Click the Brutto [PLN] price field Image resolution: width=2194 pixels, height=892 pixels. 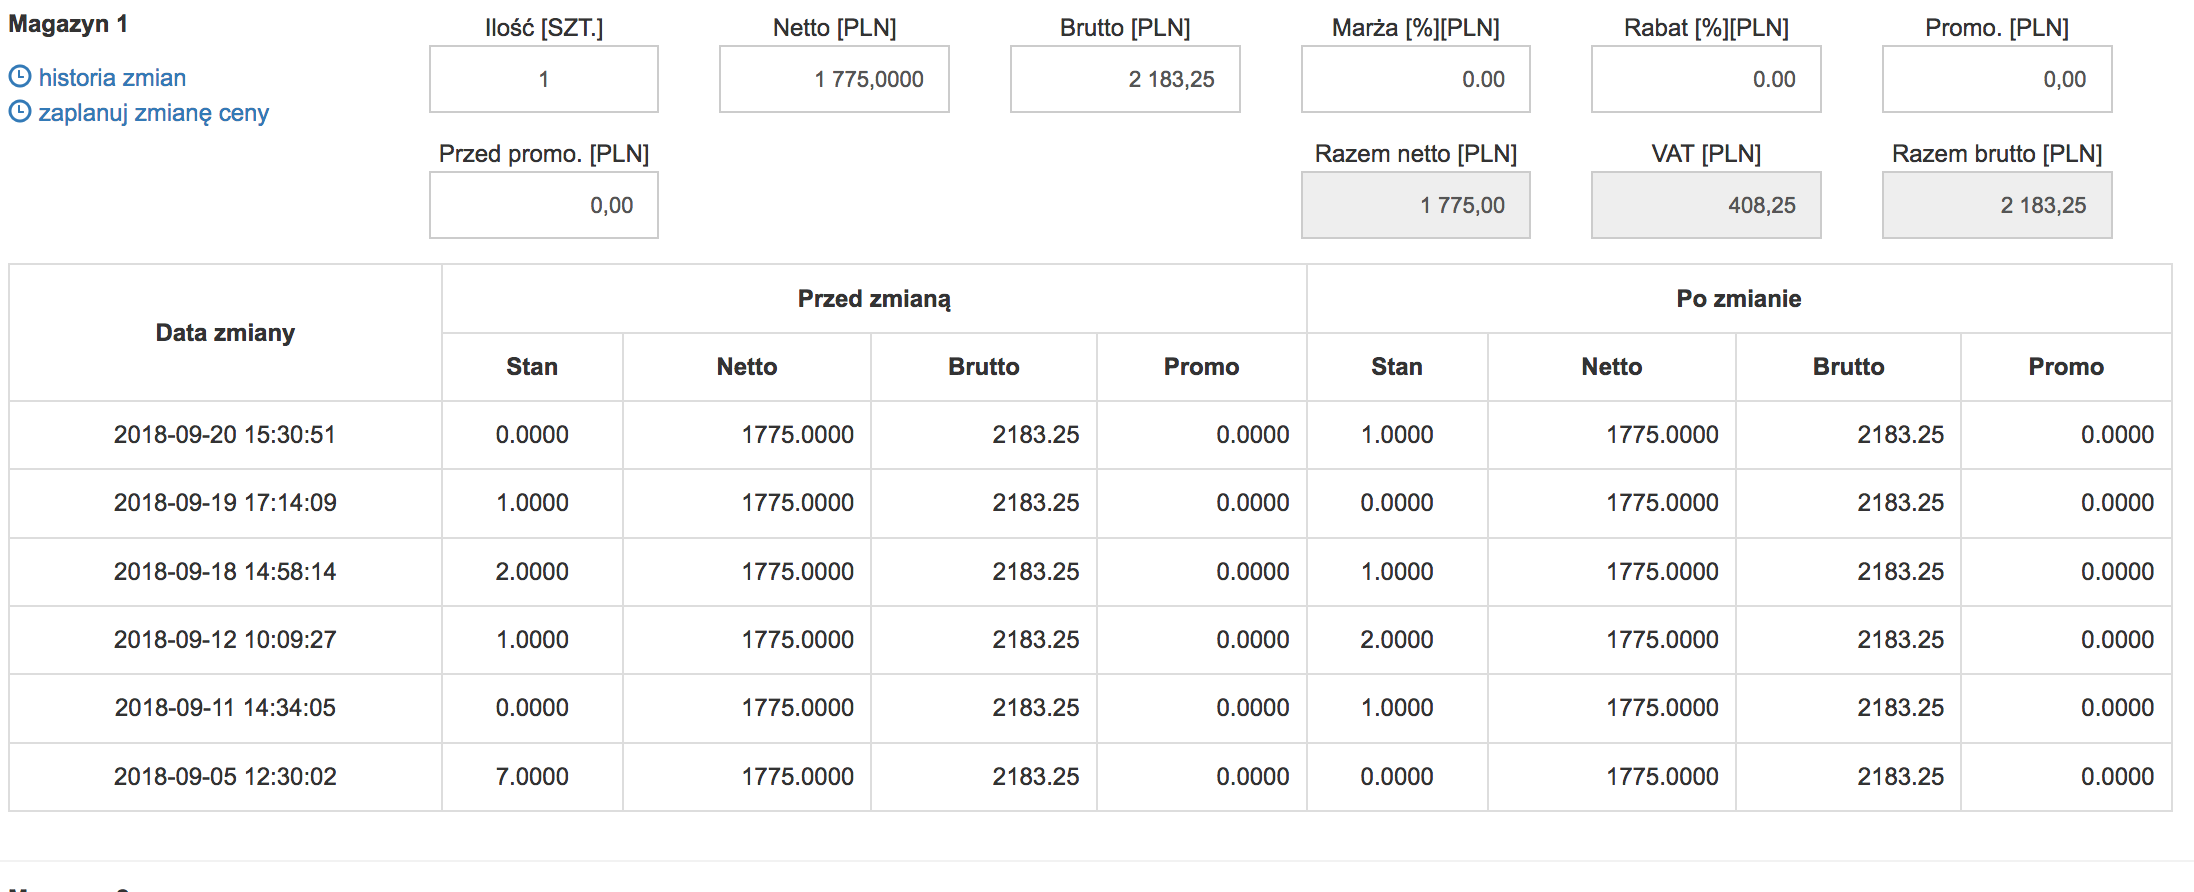click(1125, 79)
